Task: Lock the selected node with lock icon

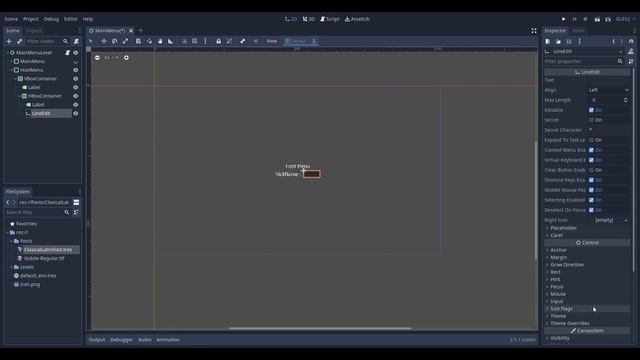Action: [x=219, y=41]
